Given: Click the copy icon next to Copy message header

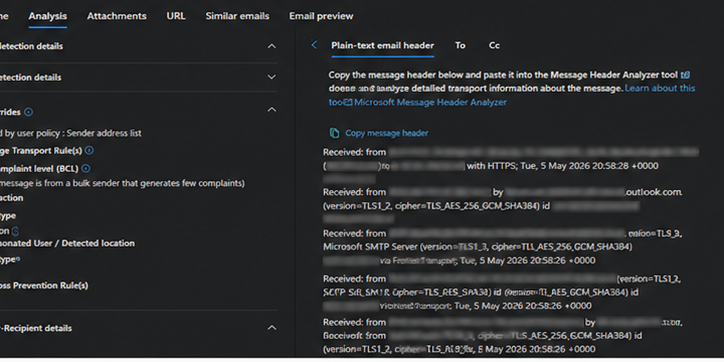Looking at the screenshot, I should (334, 133).
